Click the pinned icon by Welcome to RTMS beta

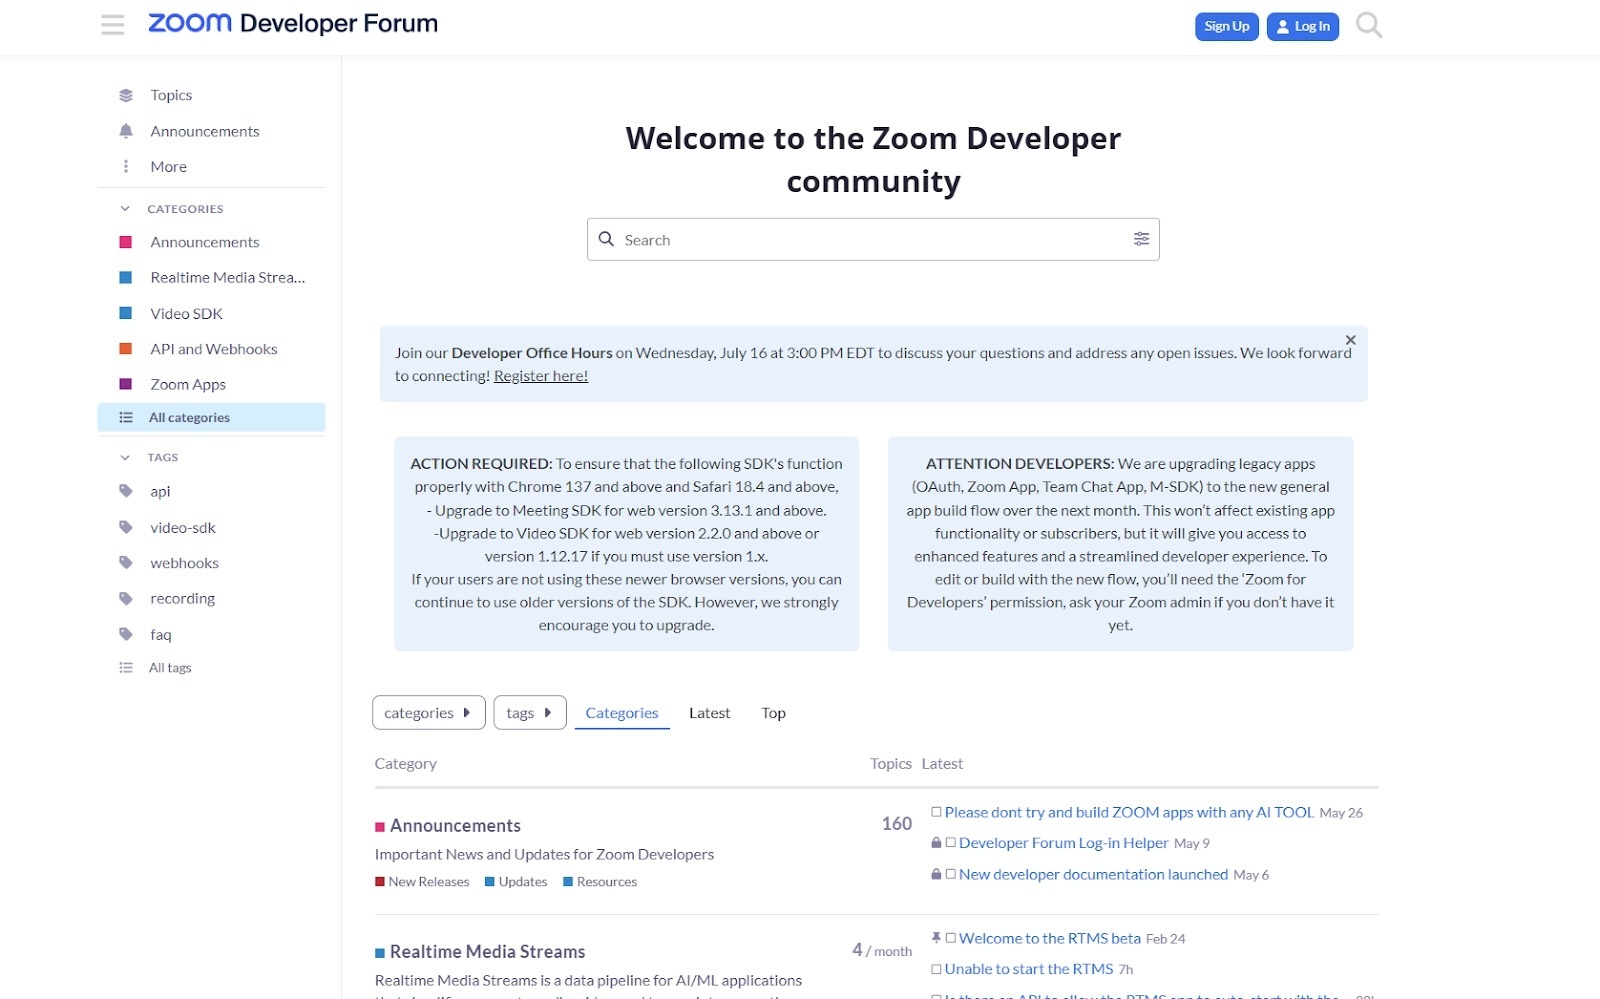pyautogui.click(x=936, y=938)
